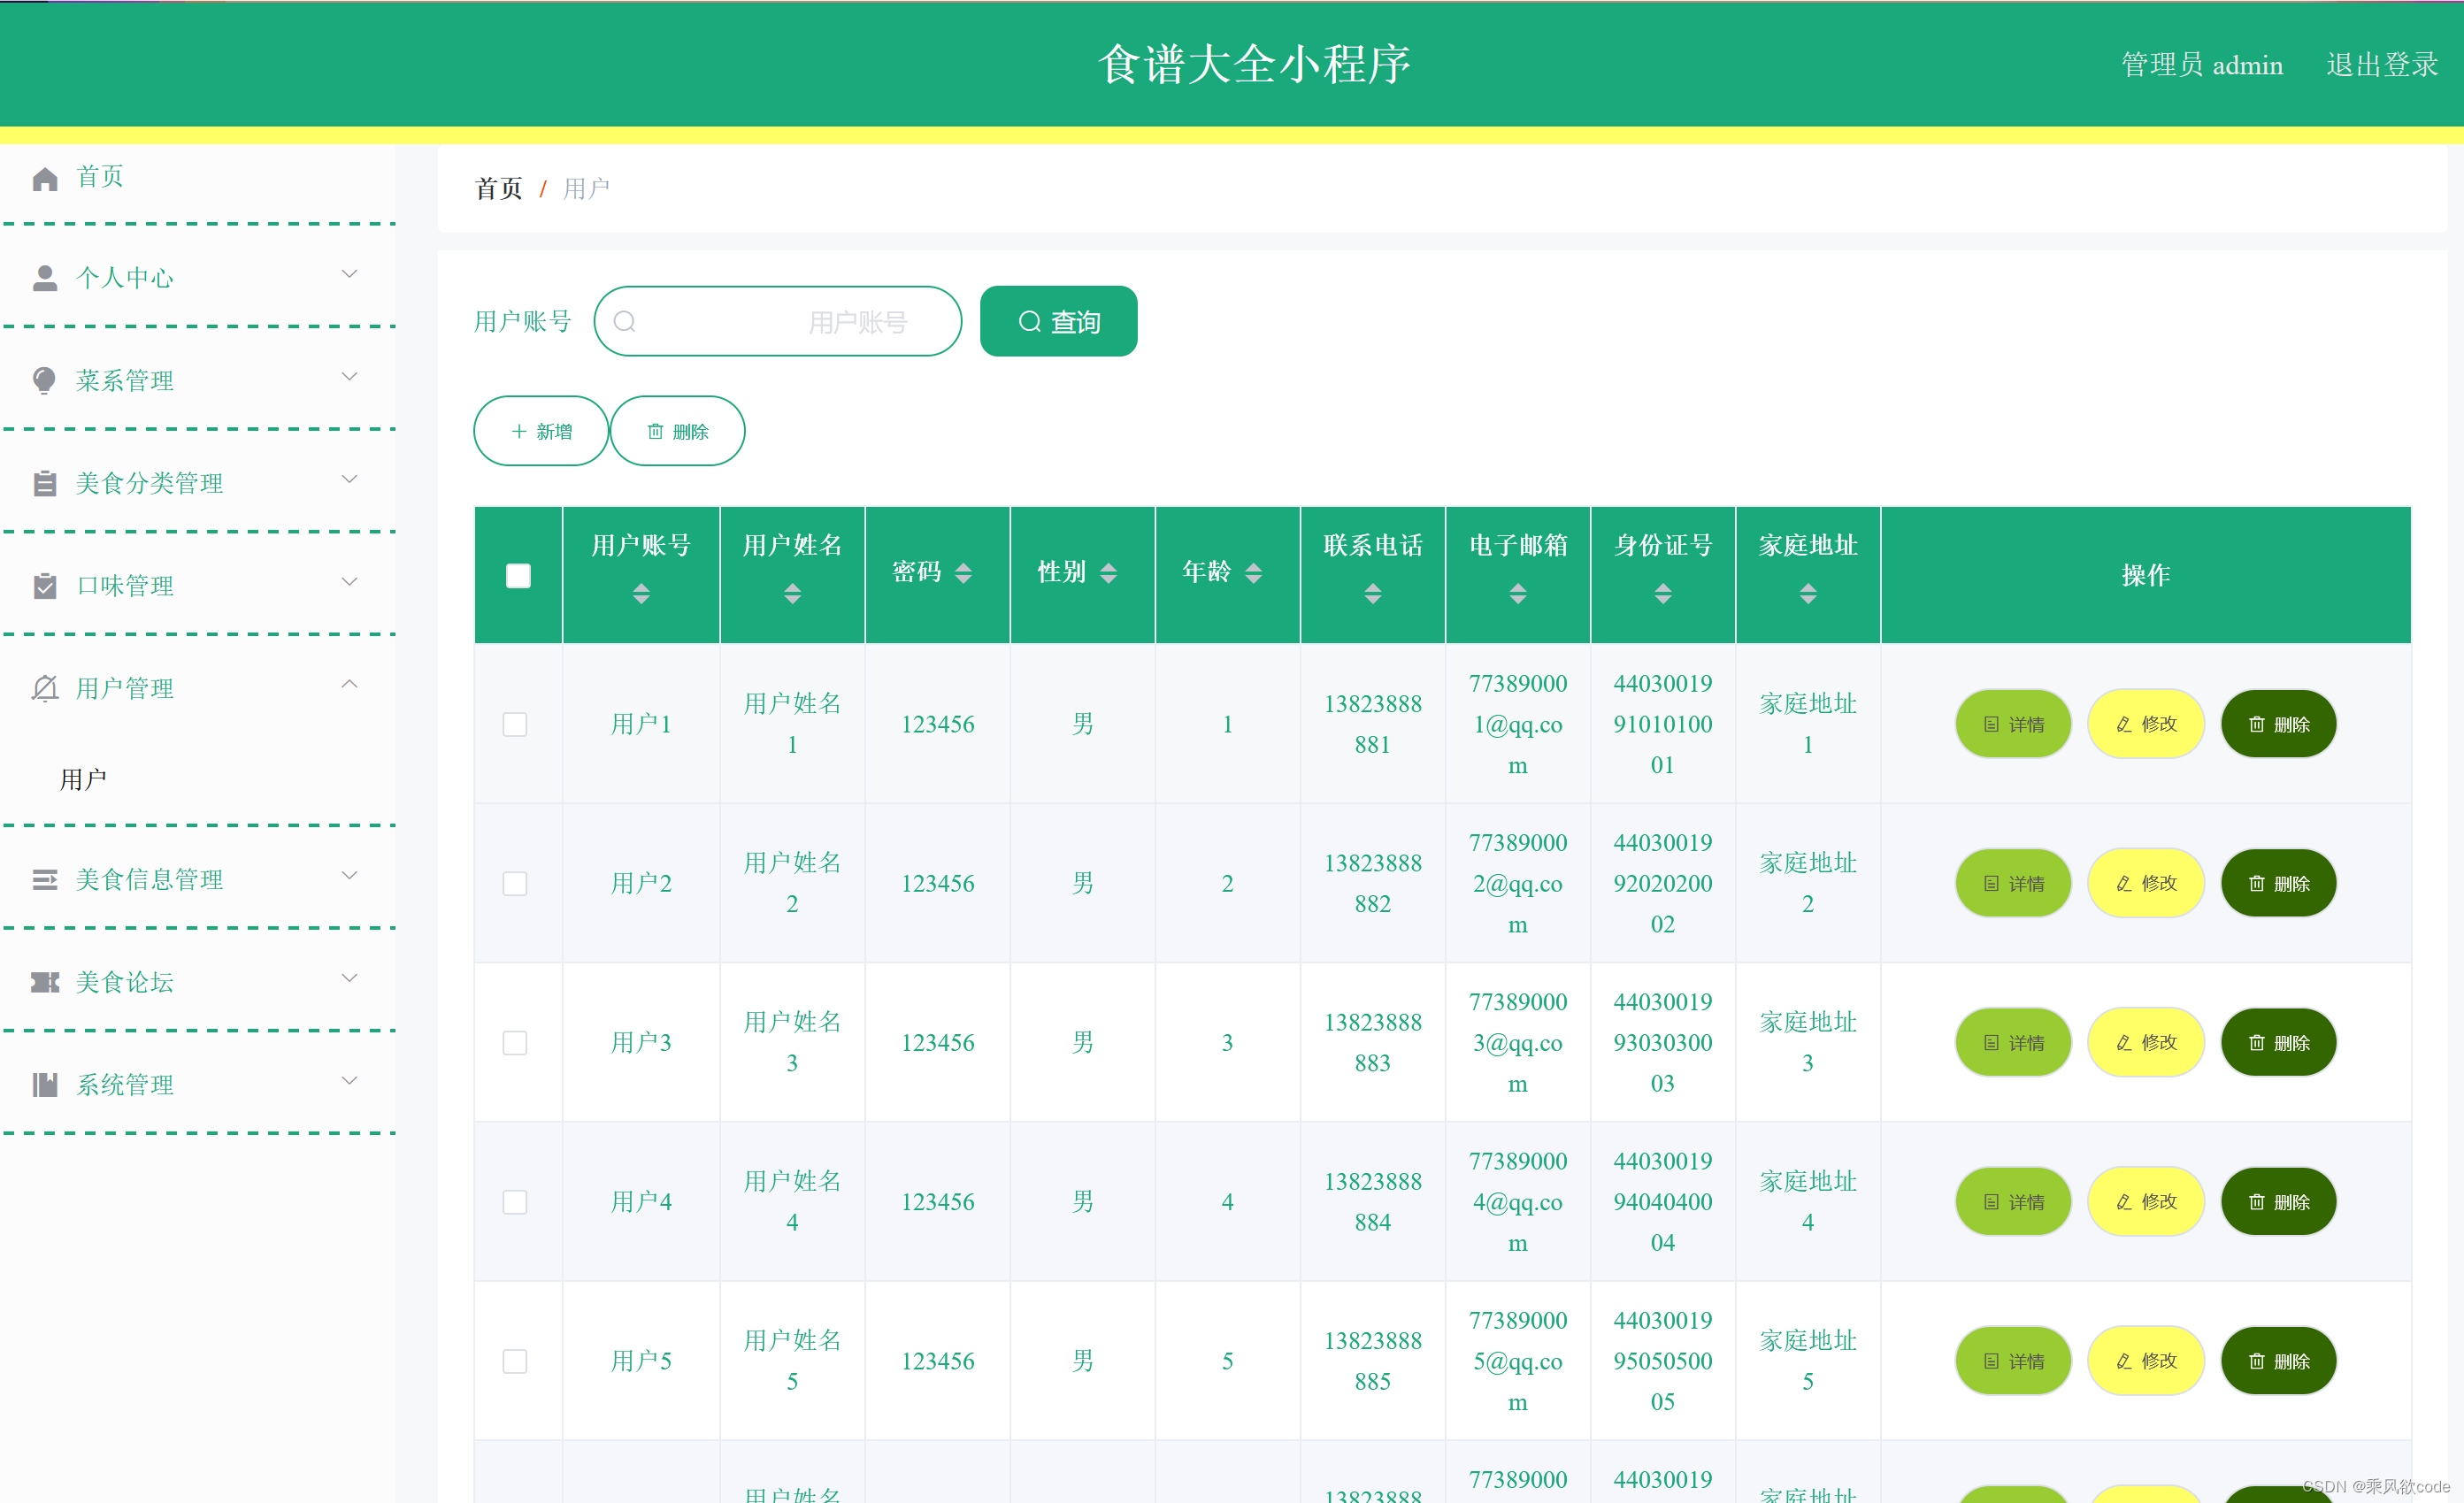This screenshot has height=1503, width=2464.
Task: Click the 查询 search button
Action: pyautogui.click(x=1058, y=322)
